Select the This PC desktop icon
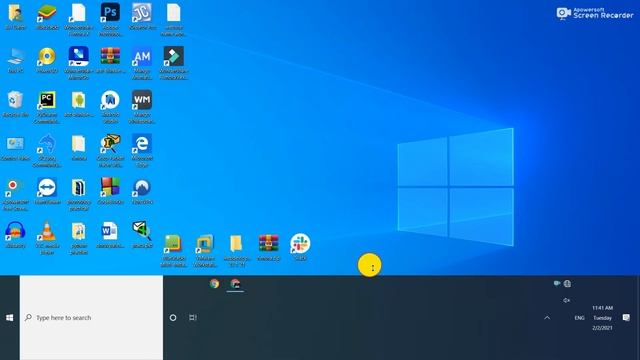640x360 pixels. 16,60
